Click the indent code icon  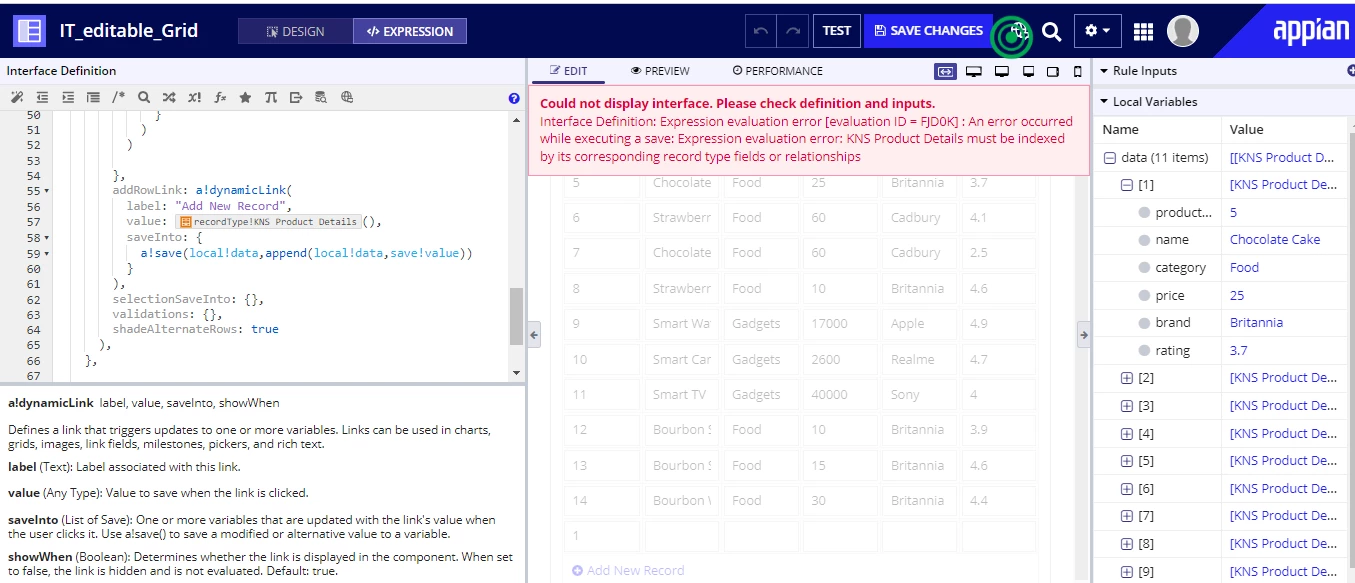(68, 98)
